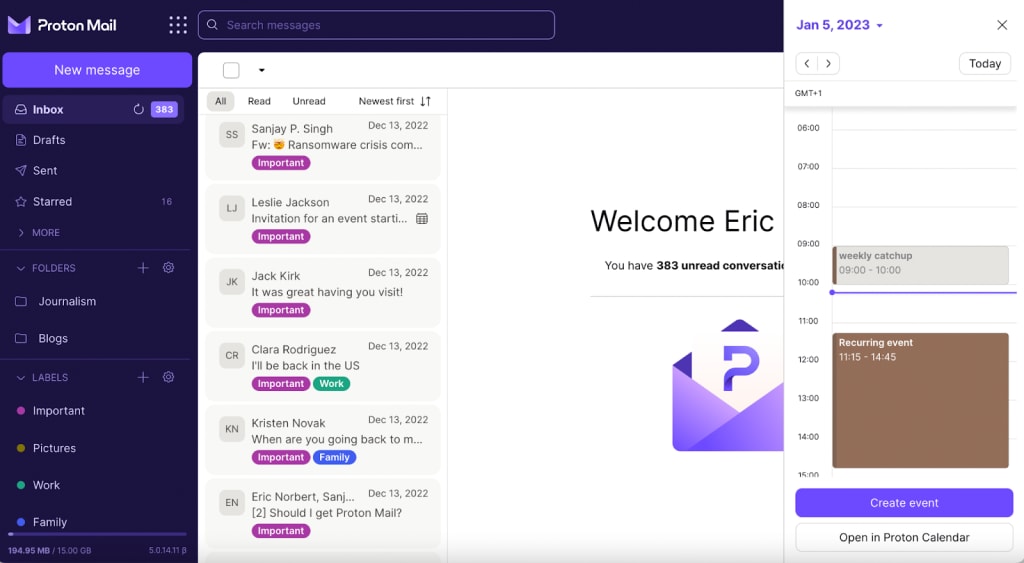
Task: Open Should I get Proton Mail conversation
Action: pyautogui.click(x=323, y=513)
